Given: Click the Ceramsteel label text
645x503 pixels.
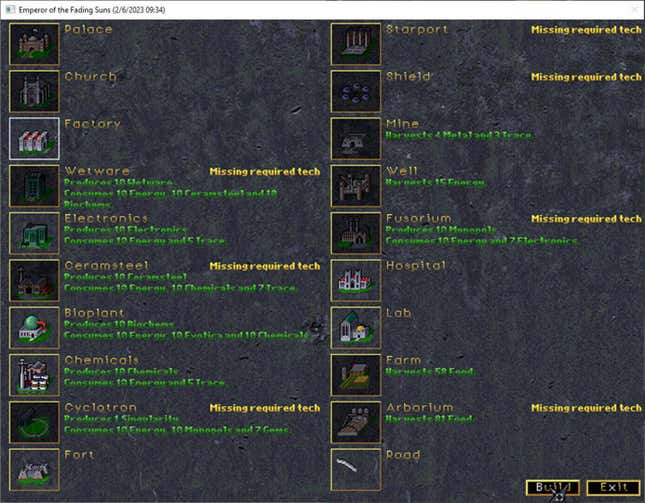Looking at the screenshot, I should [107, 266].
